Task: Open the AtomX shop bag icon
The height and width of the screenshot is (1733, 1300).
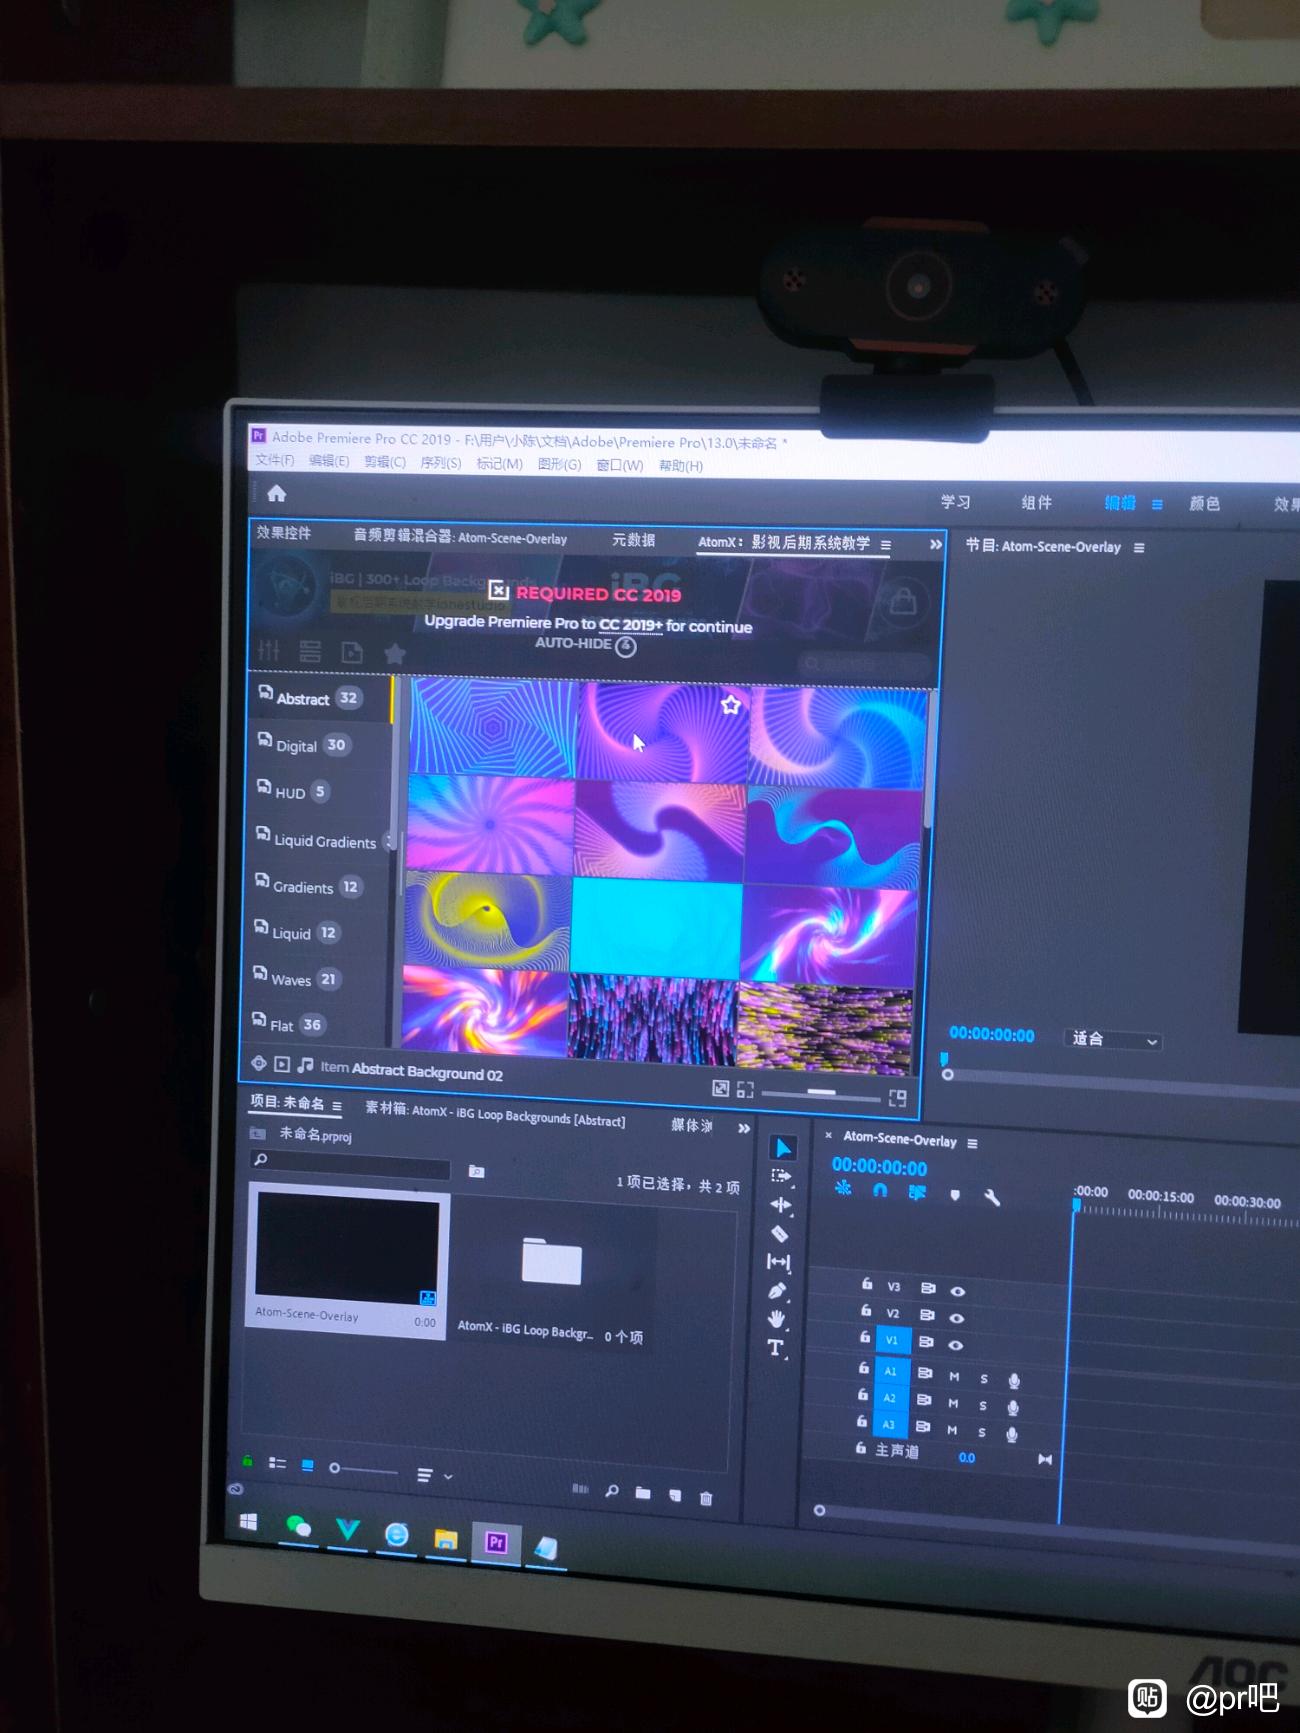Action: (903, 602)
